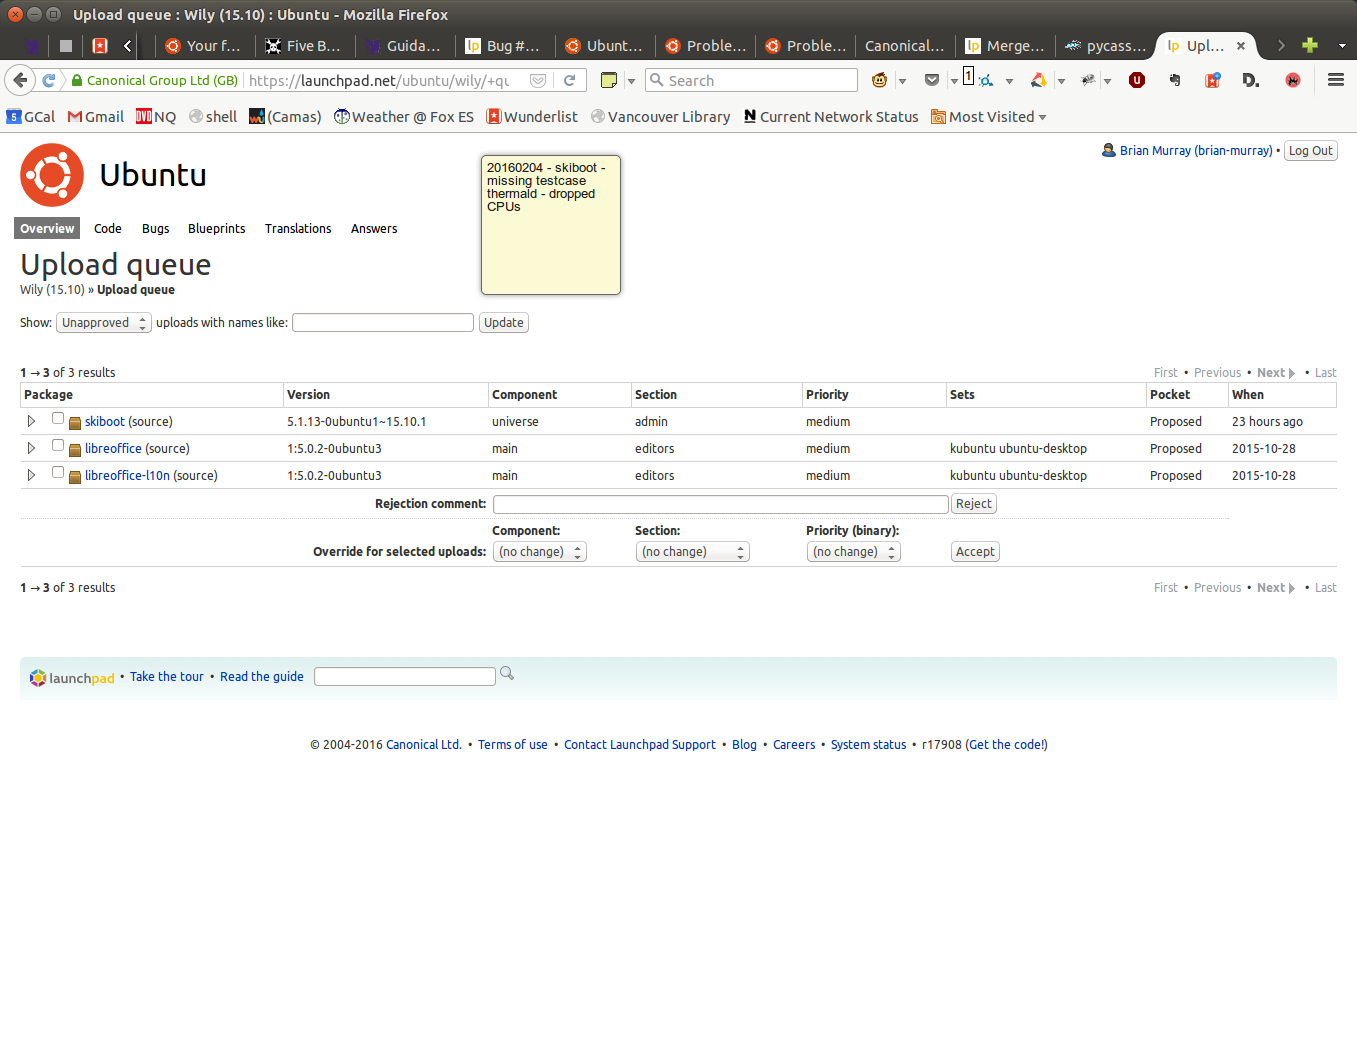Tick the skiboot package checkbox
Image resolution: width=1357 pixels, height=1056 pixels.
pos(58,419)
